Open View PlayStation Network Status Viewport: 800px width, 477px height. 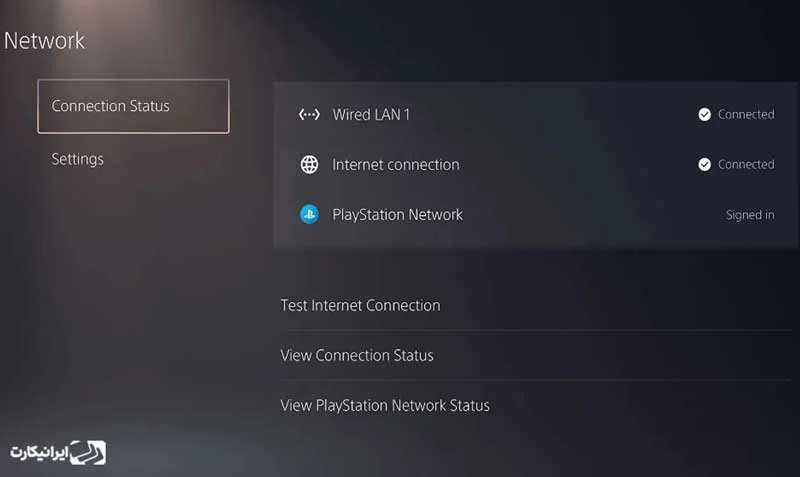pos(385,405)
